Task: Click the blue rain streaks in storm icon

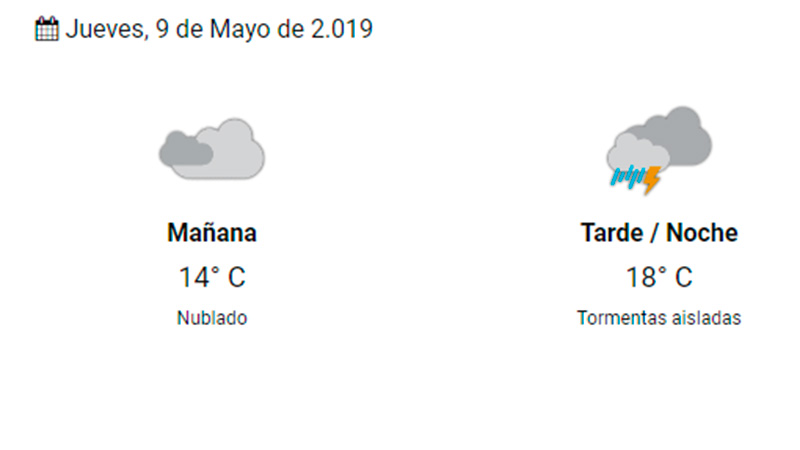Action: (x=628, y=177)
